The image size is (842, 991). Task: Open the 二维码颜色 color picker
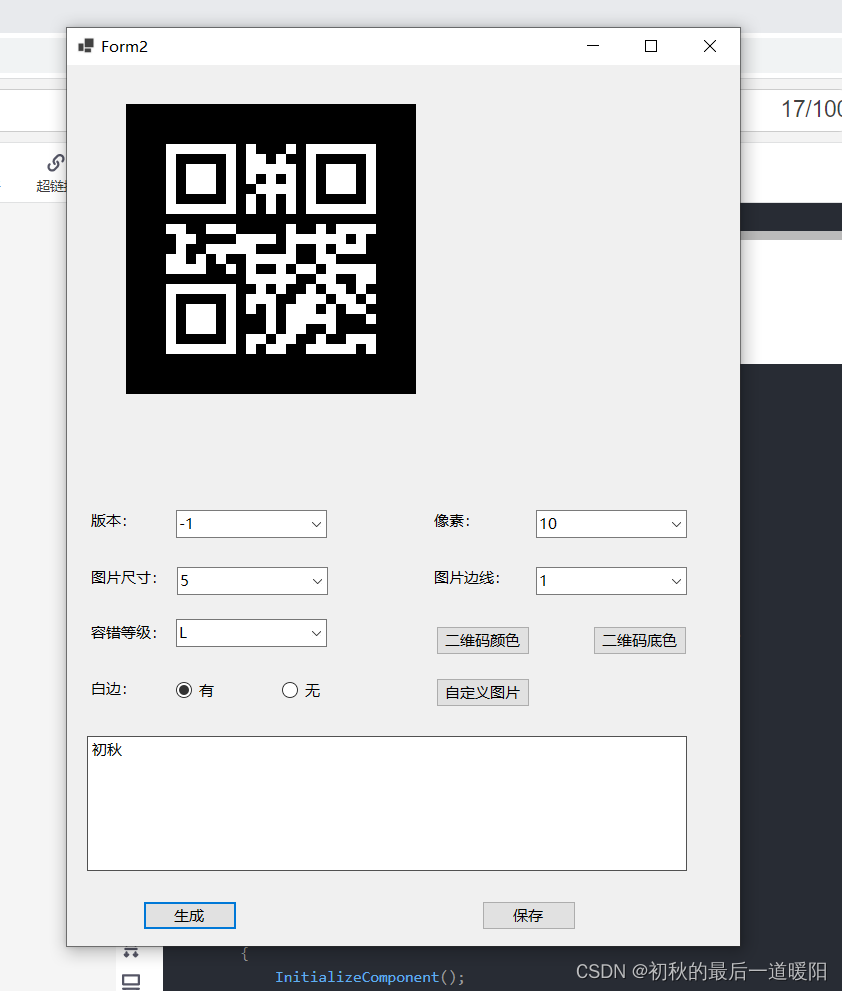coord(482,640)
